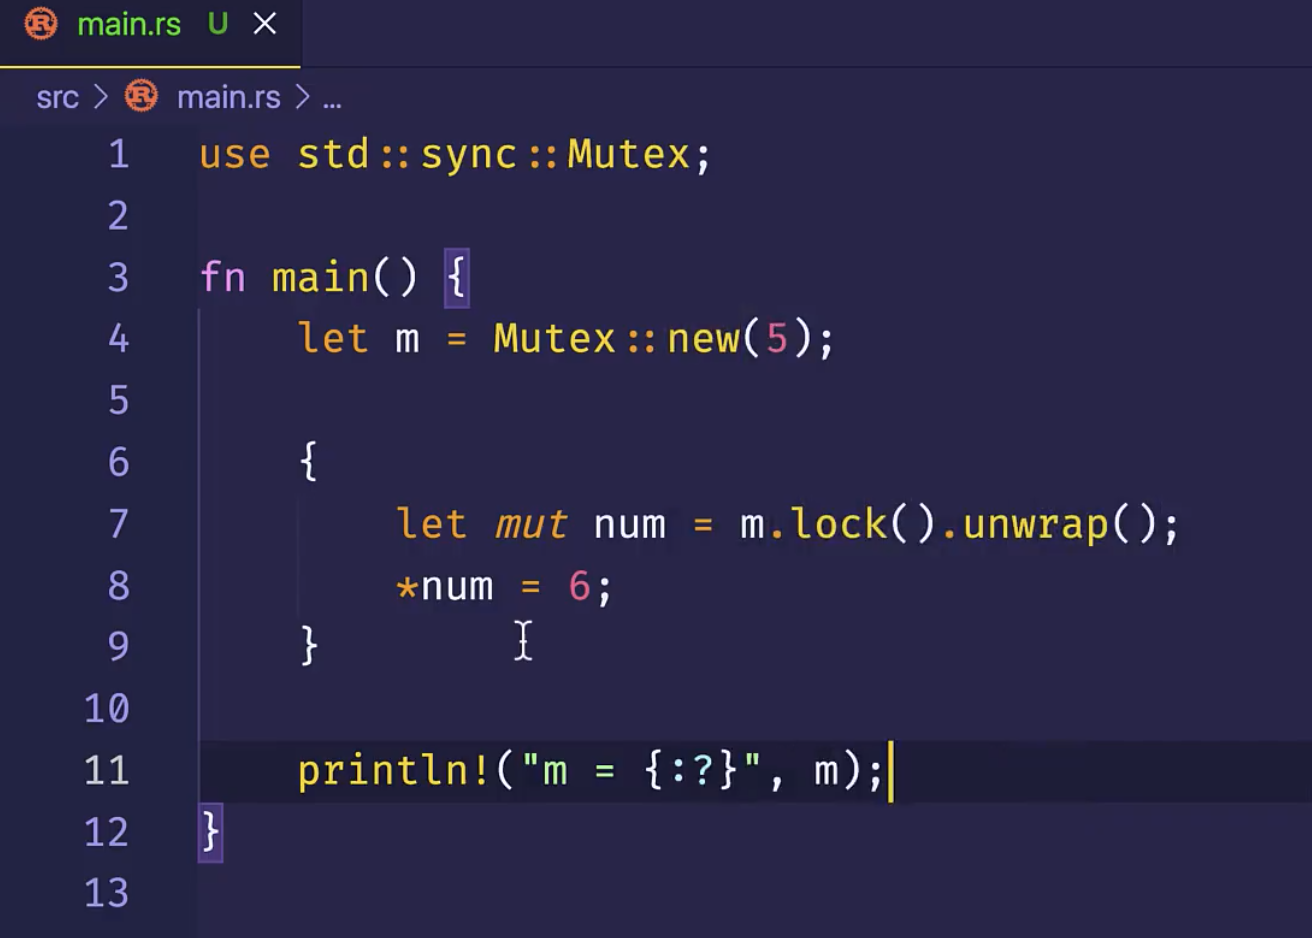Screen dimensions: 1312x938
Task: Open the main.rs breadcrumb item
Action: [228, 97]
